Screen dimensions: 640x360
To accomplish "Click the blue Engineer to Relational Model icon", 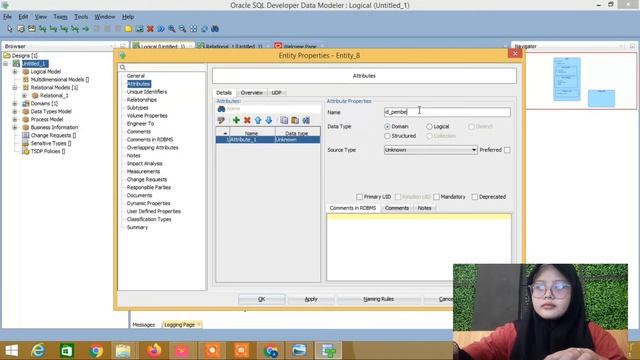I will tap(161, 29).
